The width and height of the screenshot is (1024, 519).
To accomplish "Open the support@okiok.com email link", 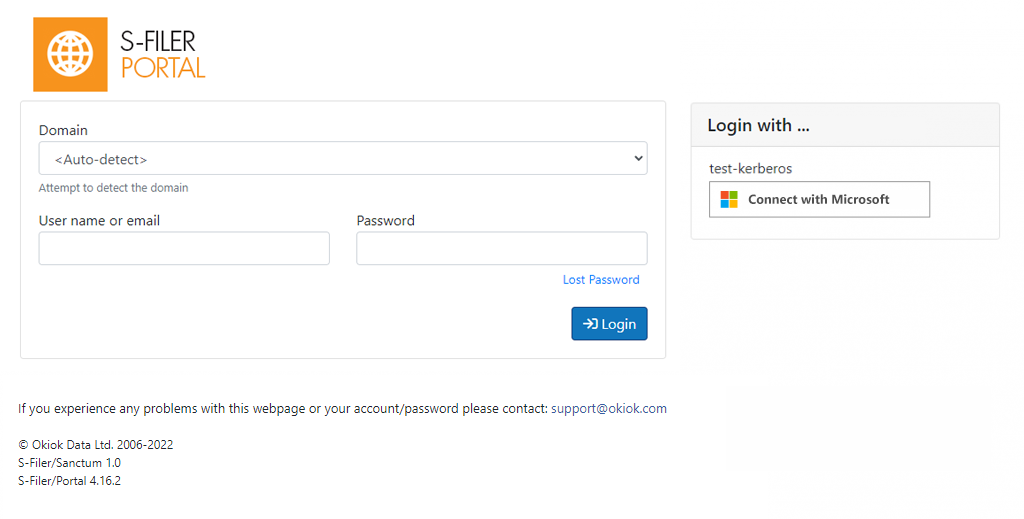I will coord(609,409).
